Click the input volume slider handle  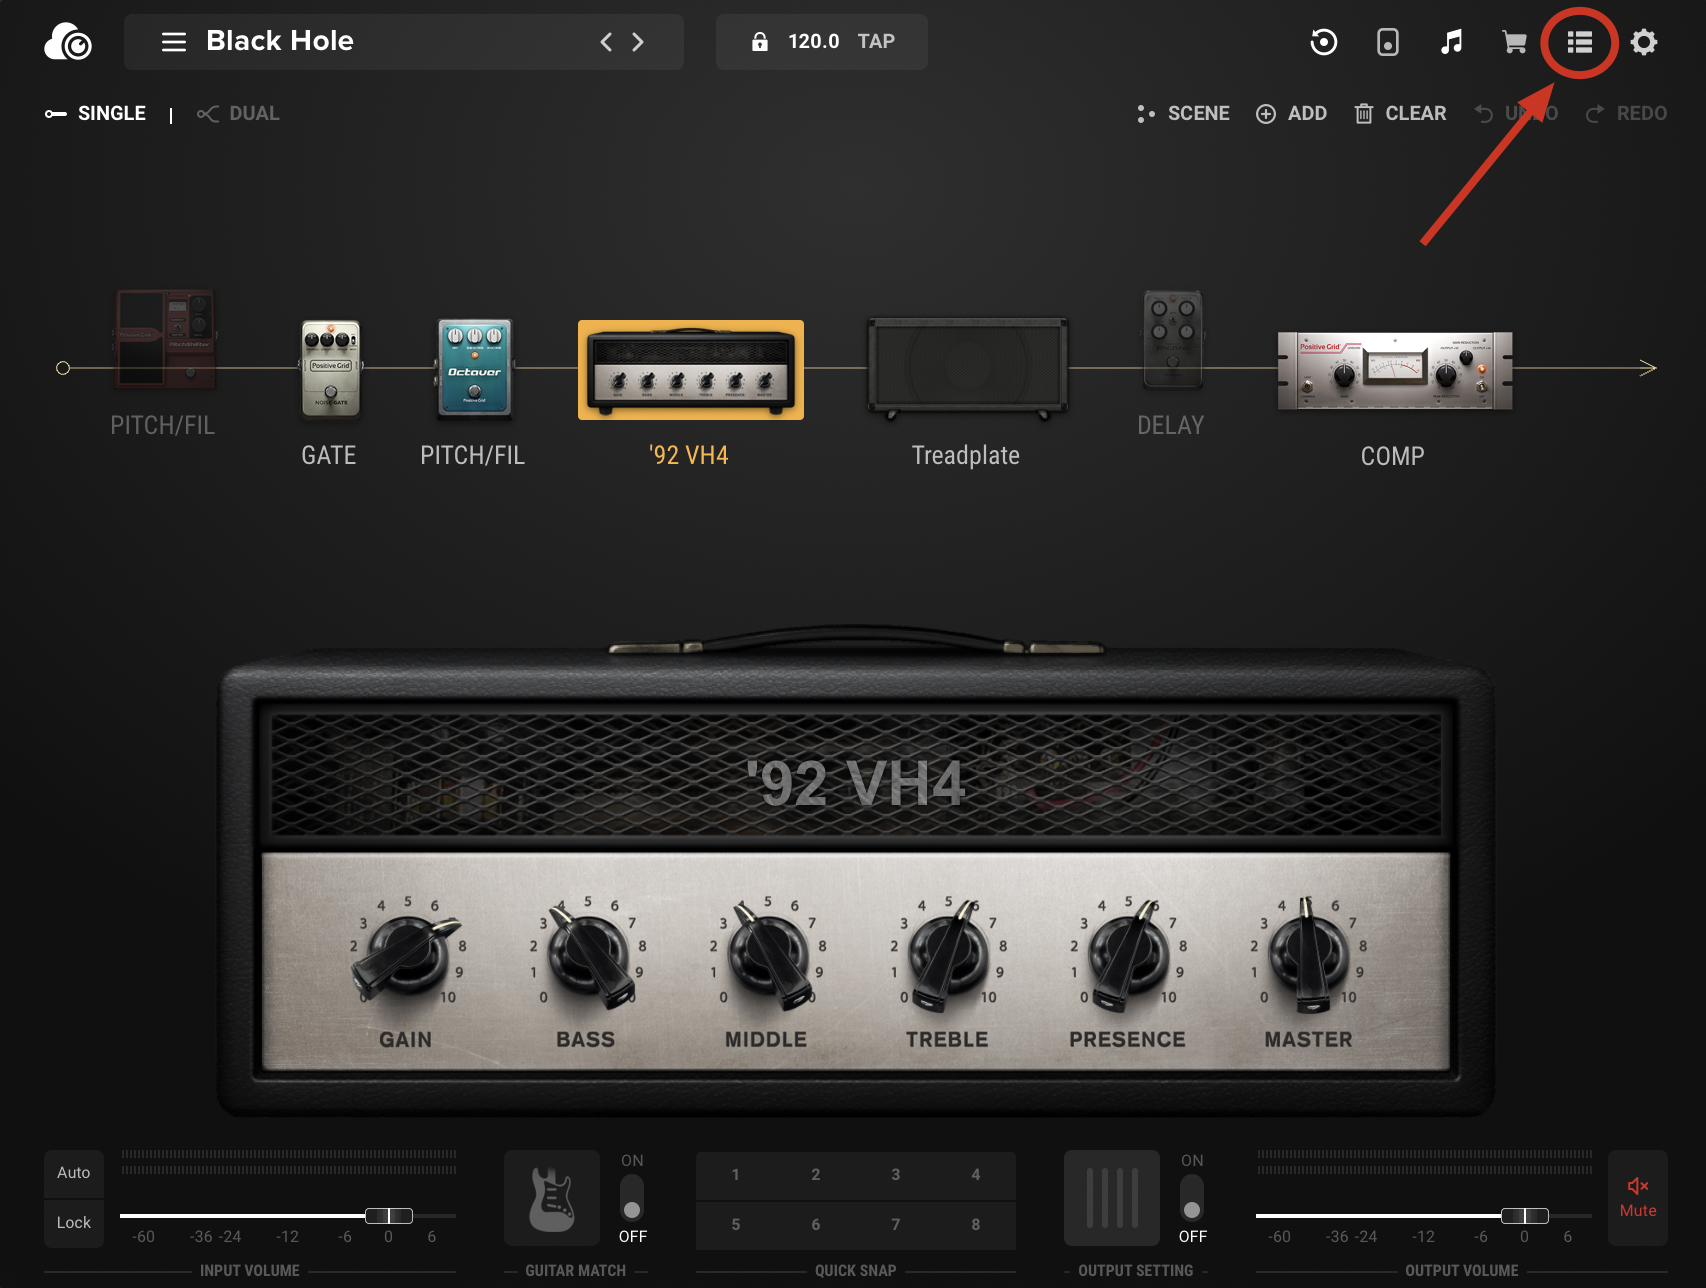[x=389, y=1216]
